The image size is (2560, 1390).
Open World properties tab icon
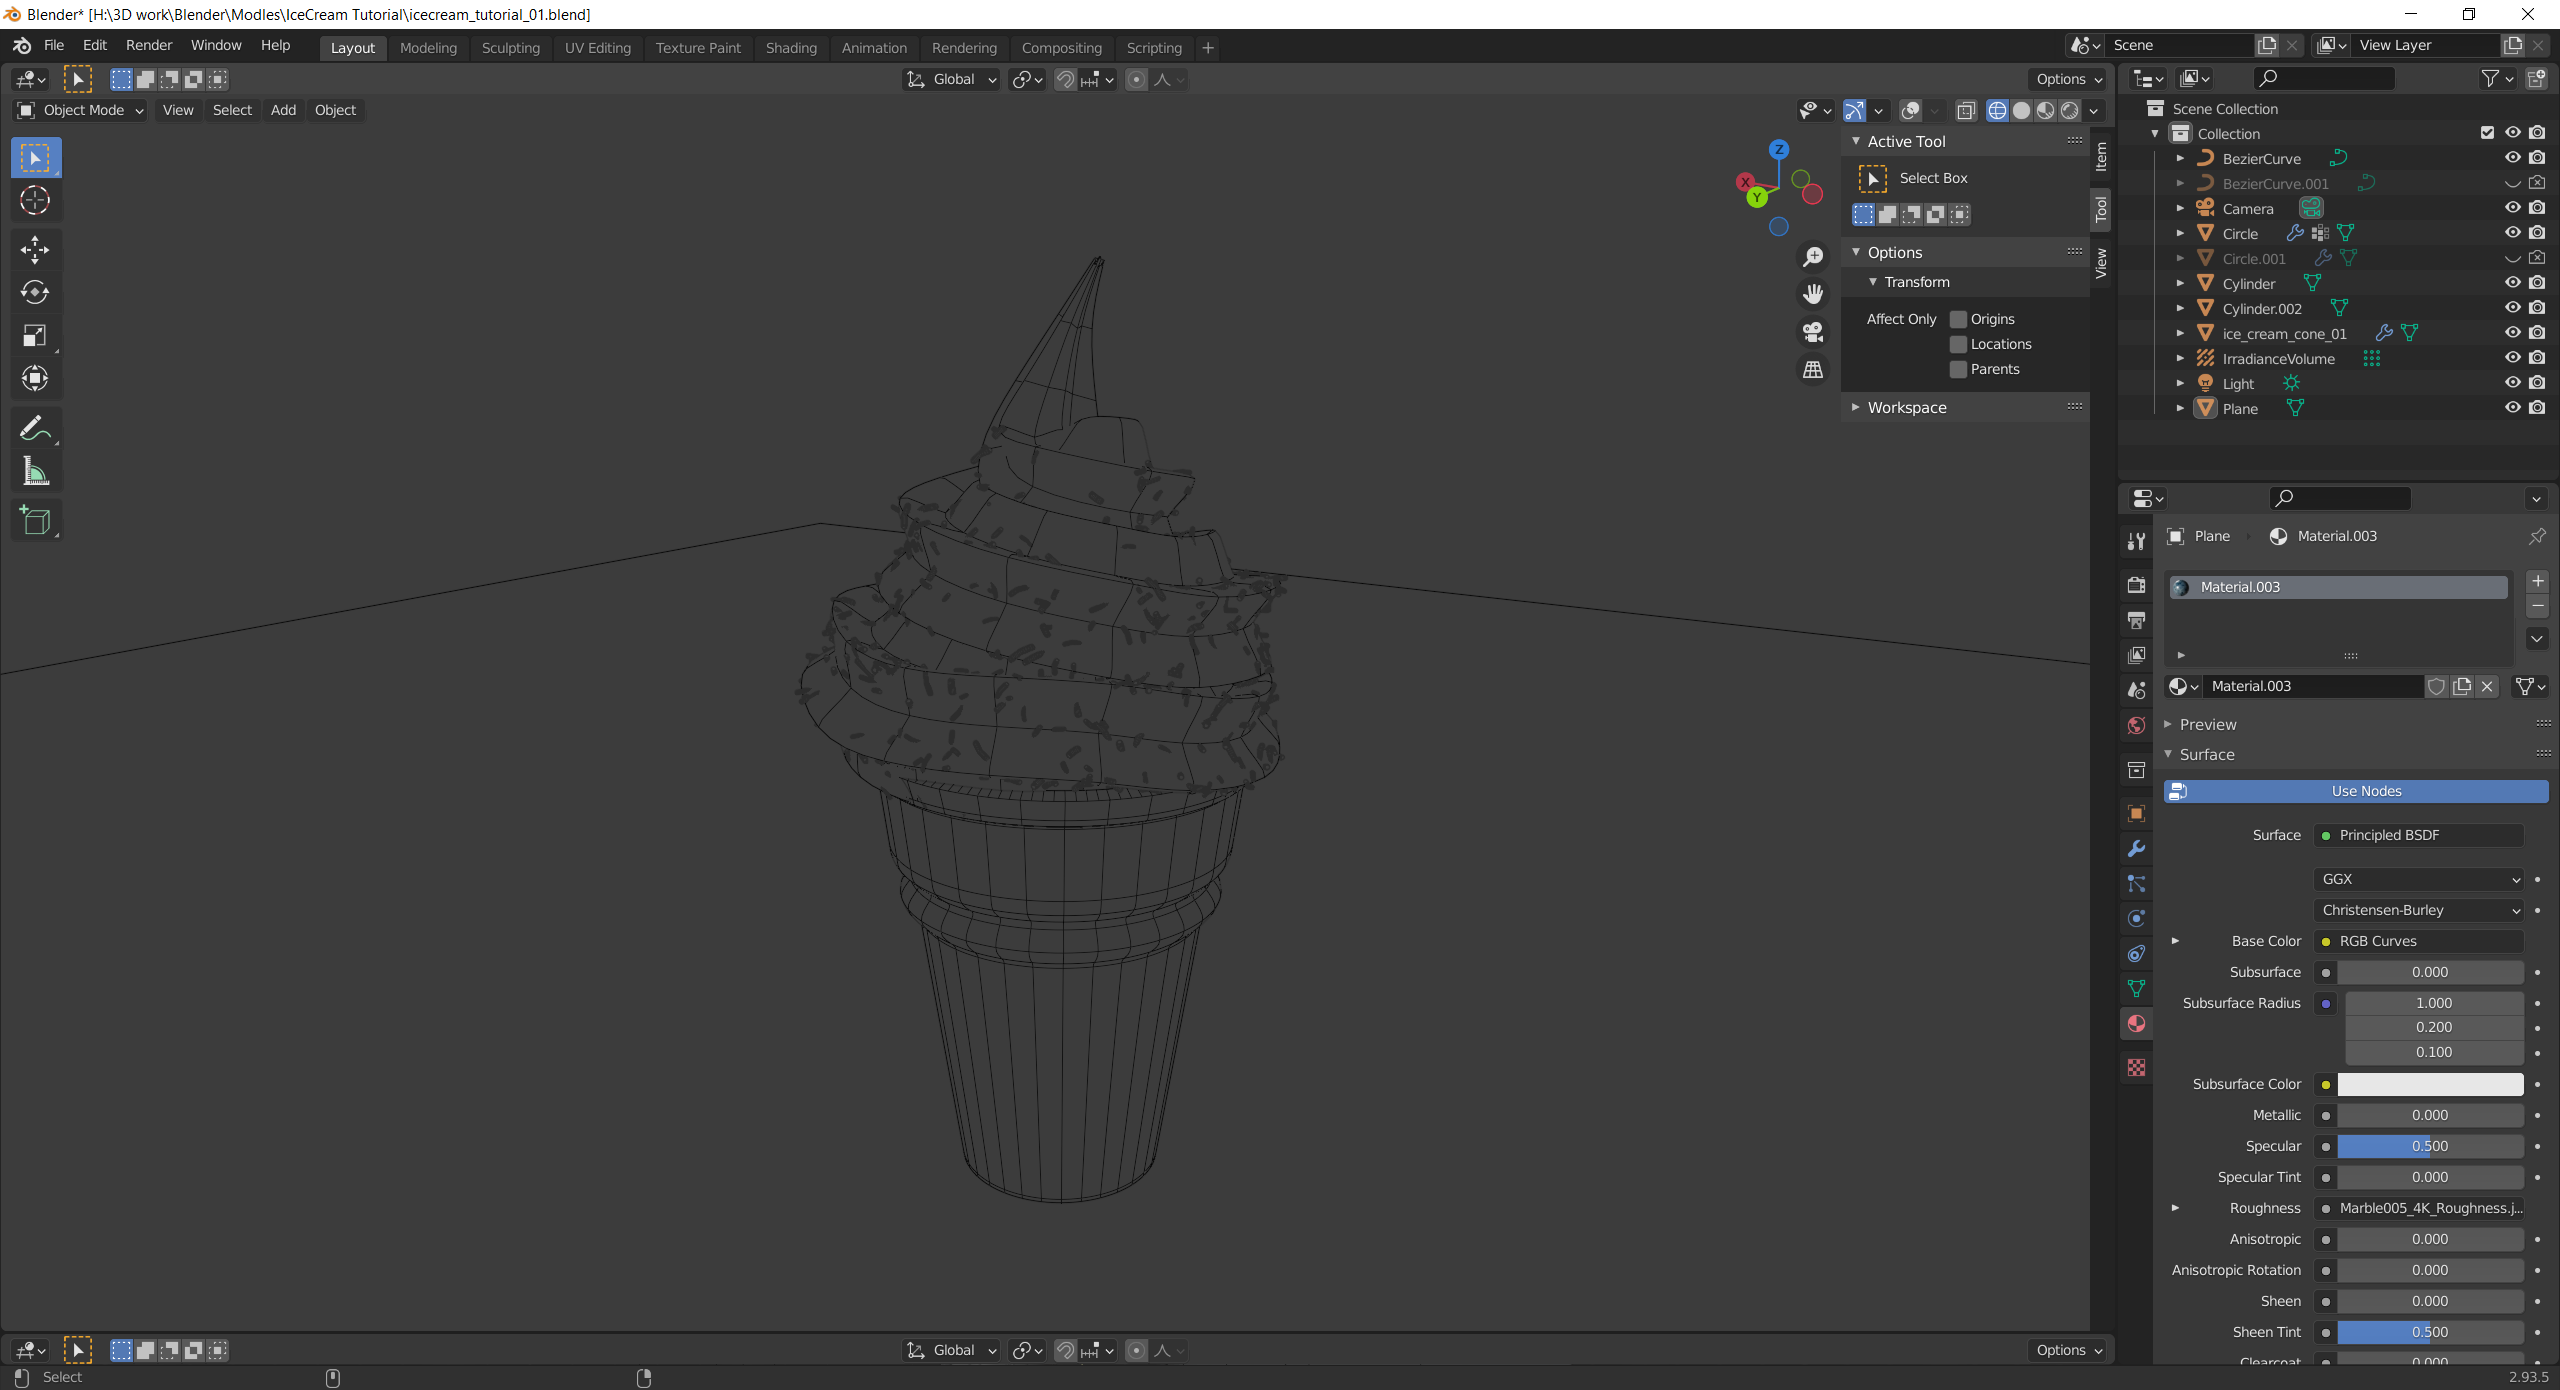coord(2137,725)
